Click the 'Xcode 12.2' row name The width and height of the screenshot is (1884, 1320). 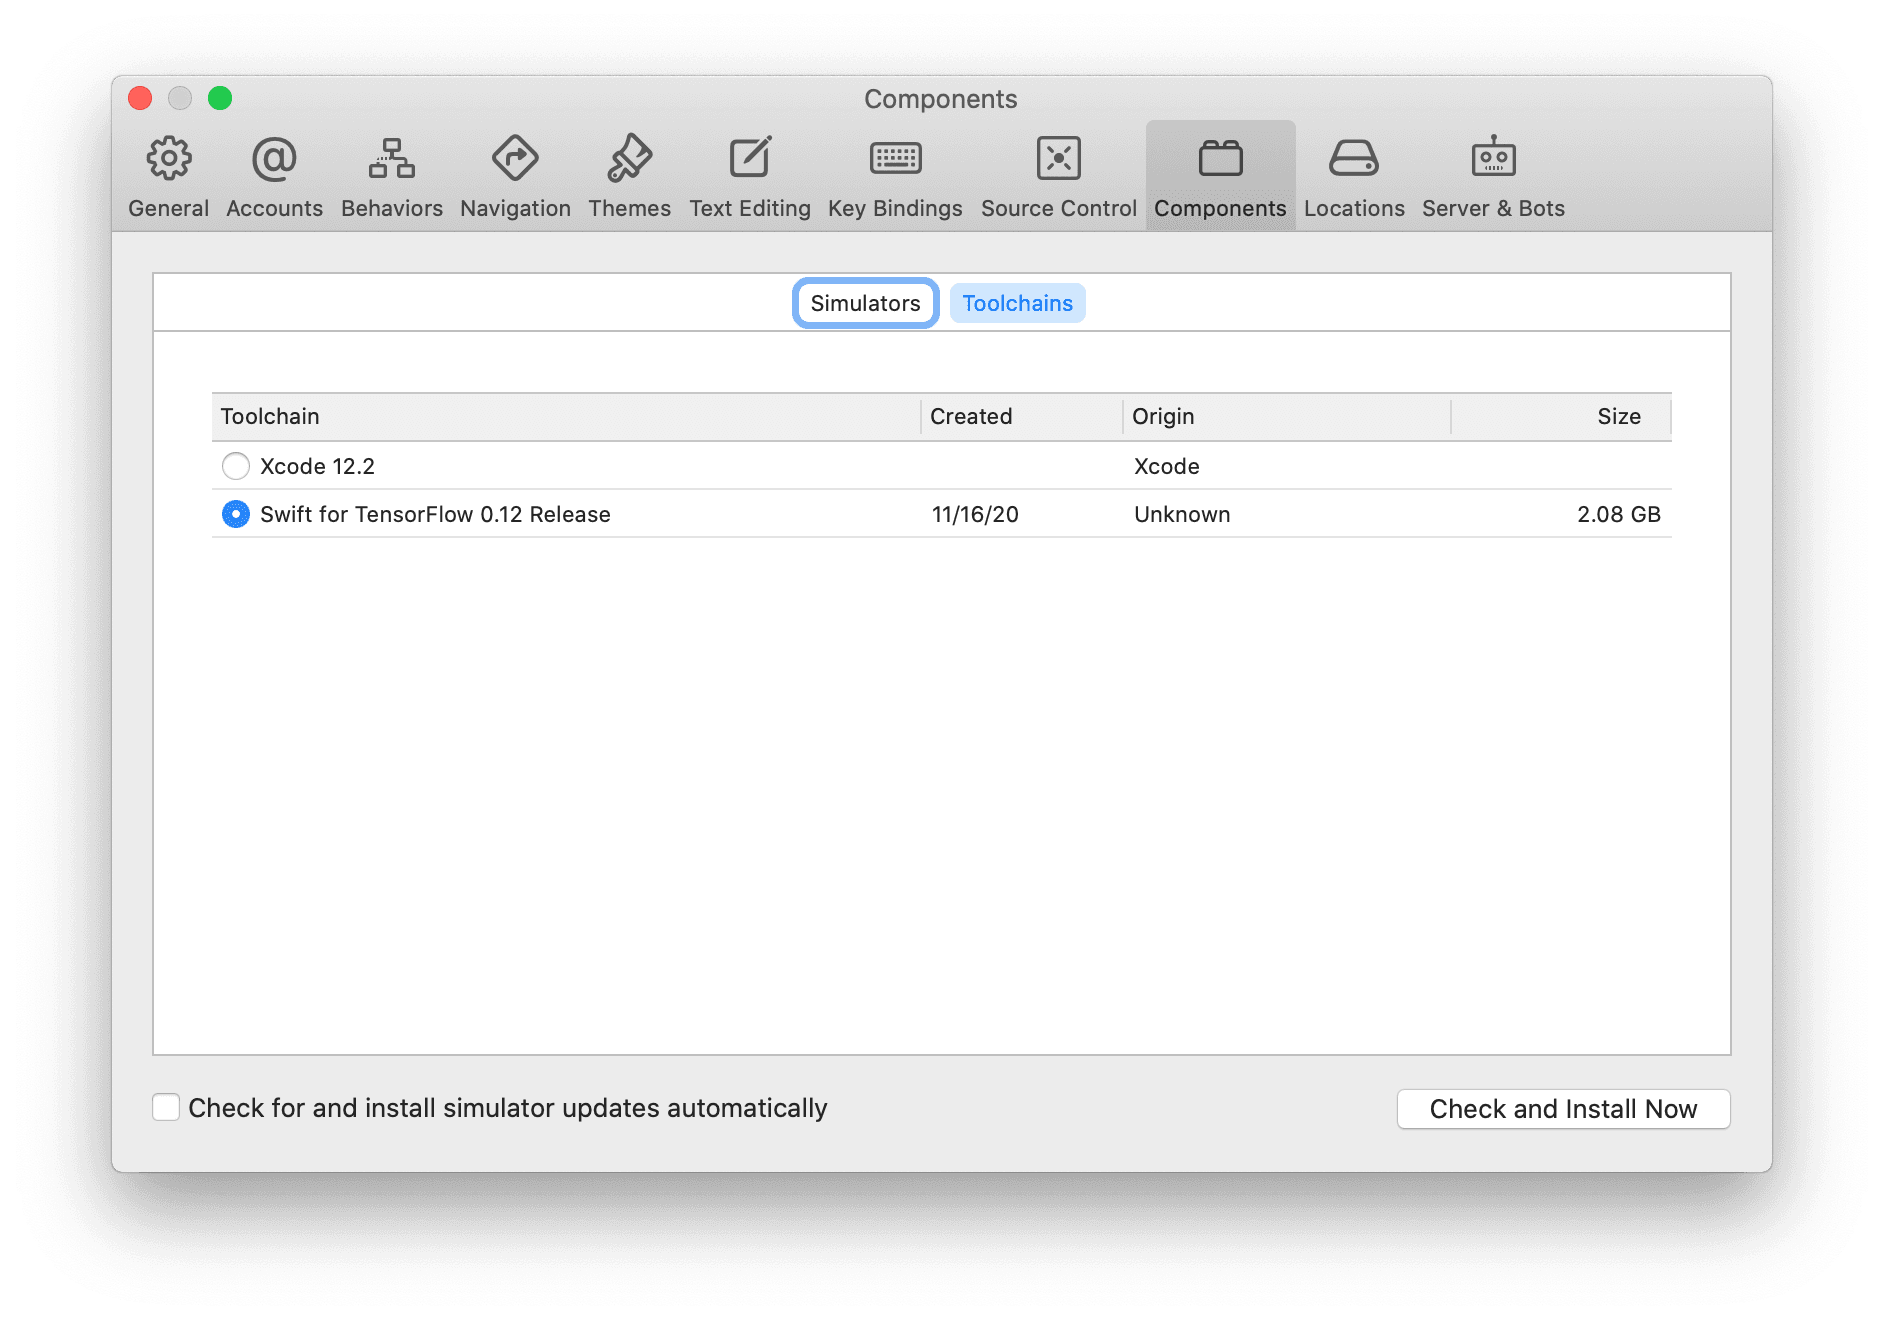pyautogui.click(x=317, y=466)
